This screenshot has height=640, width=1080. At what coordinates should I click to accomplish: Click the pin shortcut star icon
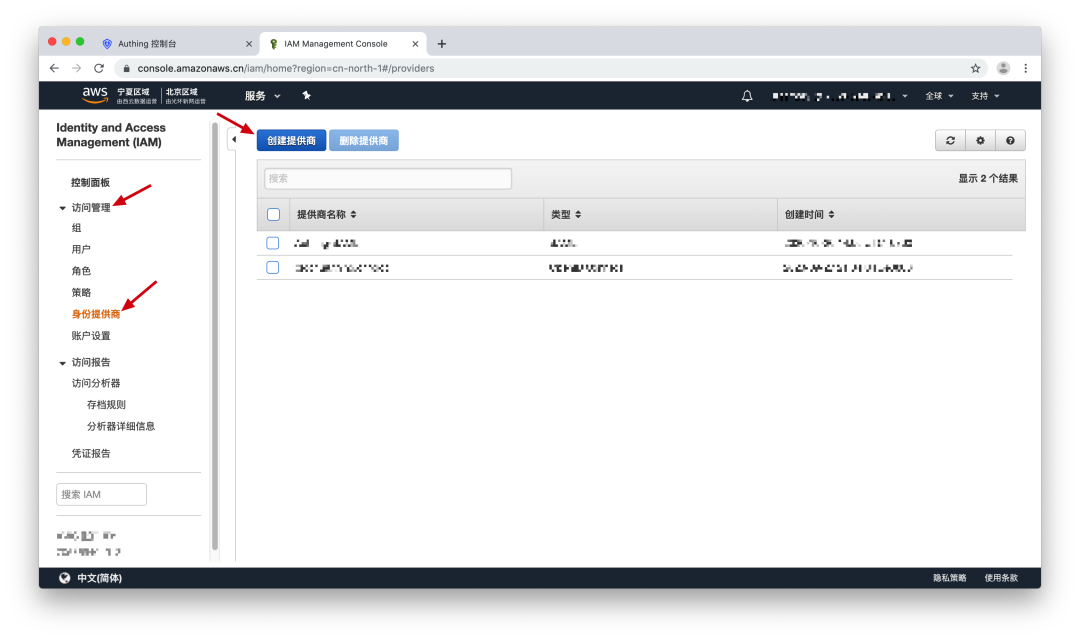pyautogui.click(x=307, y=96)
